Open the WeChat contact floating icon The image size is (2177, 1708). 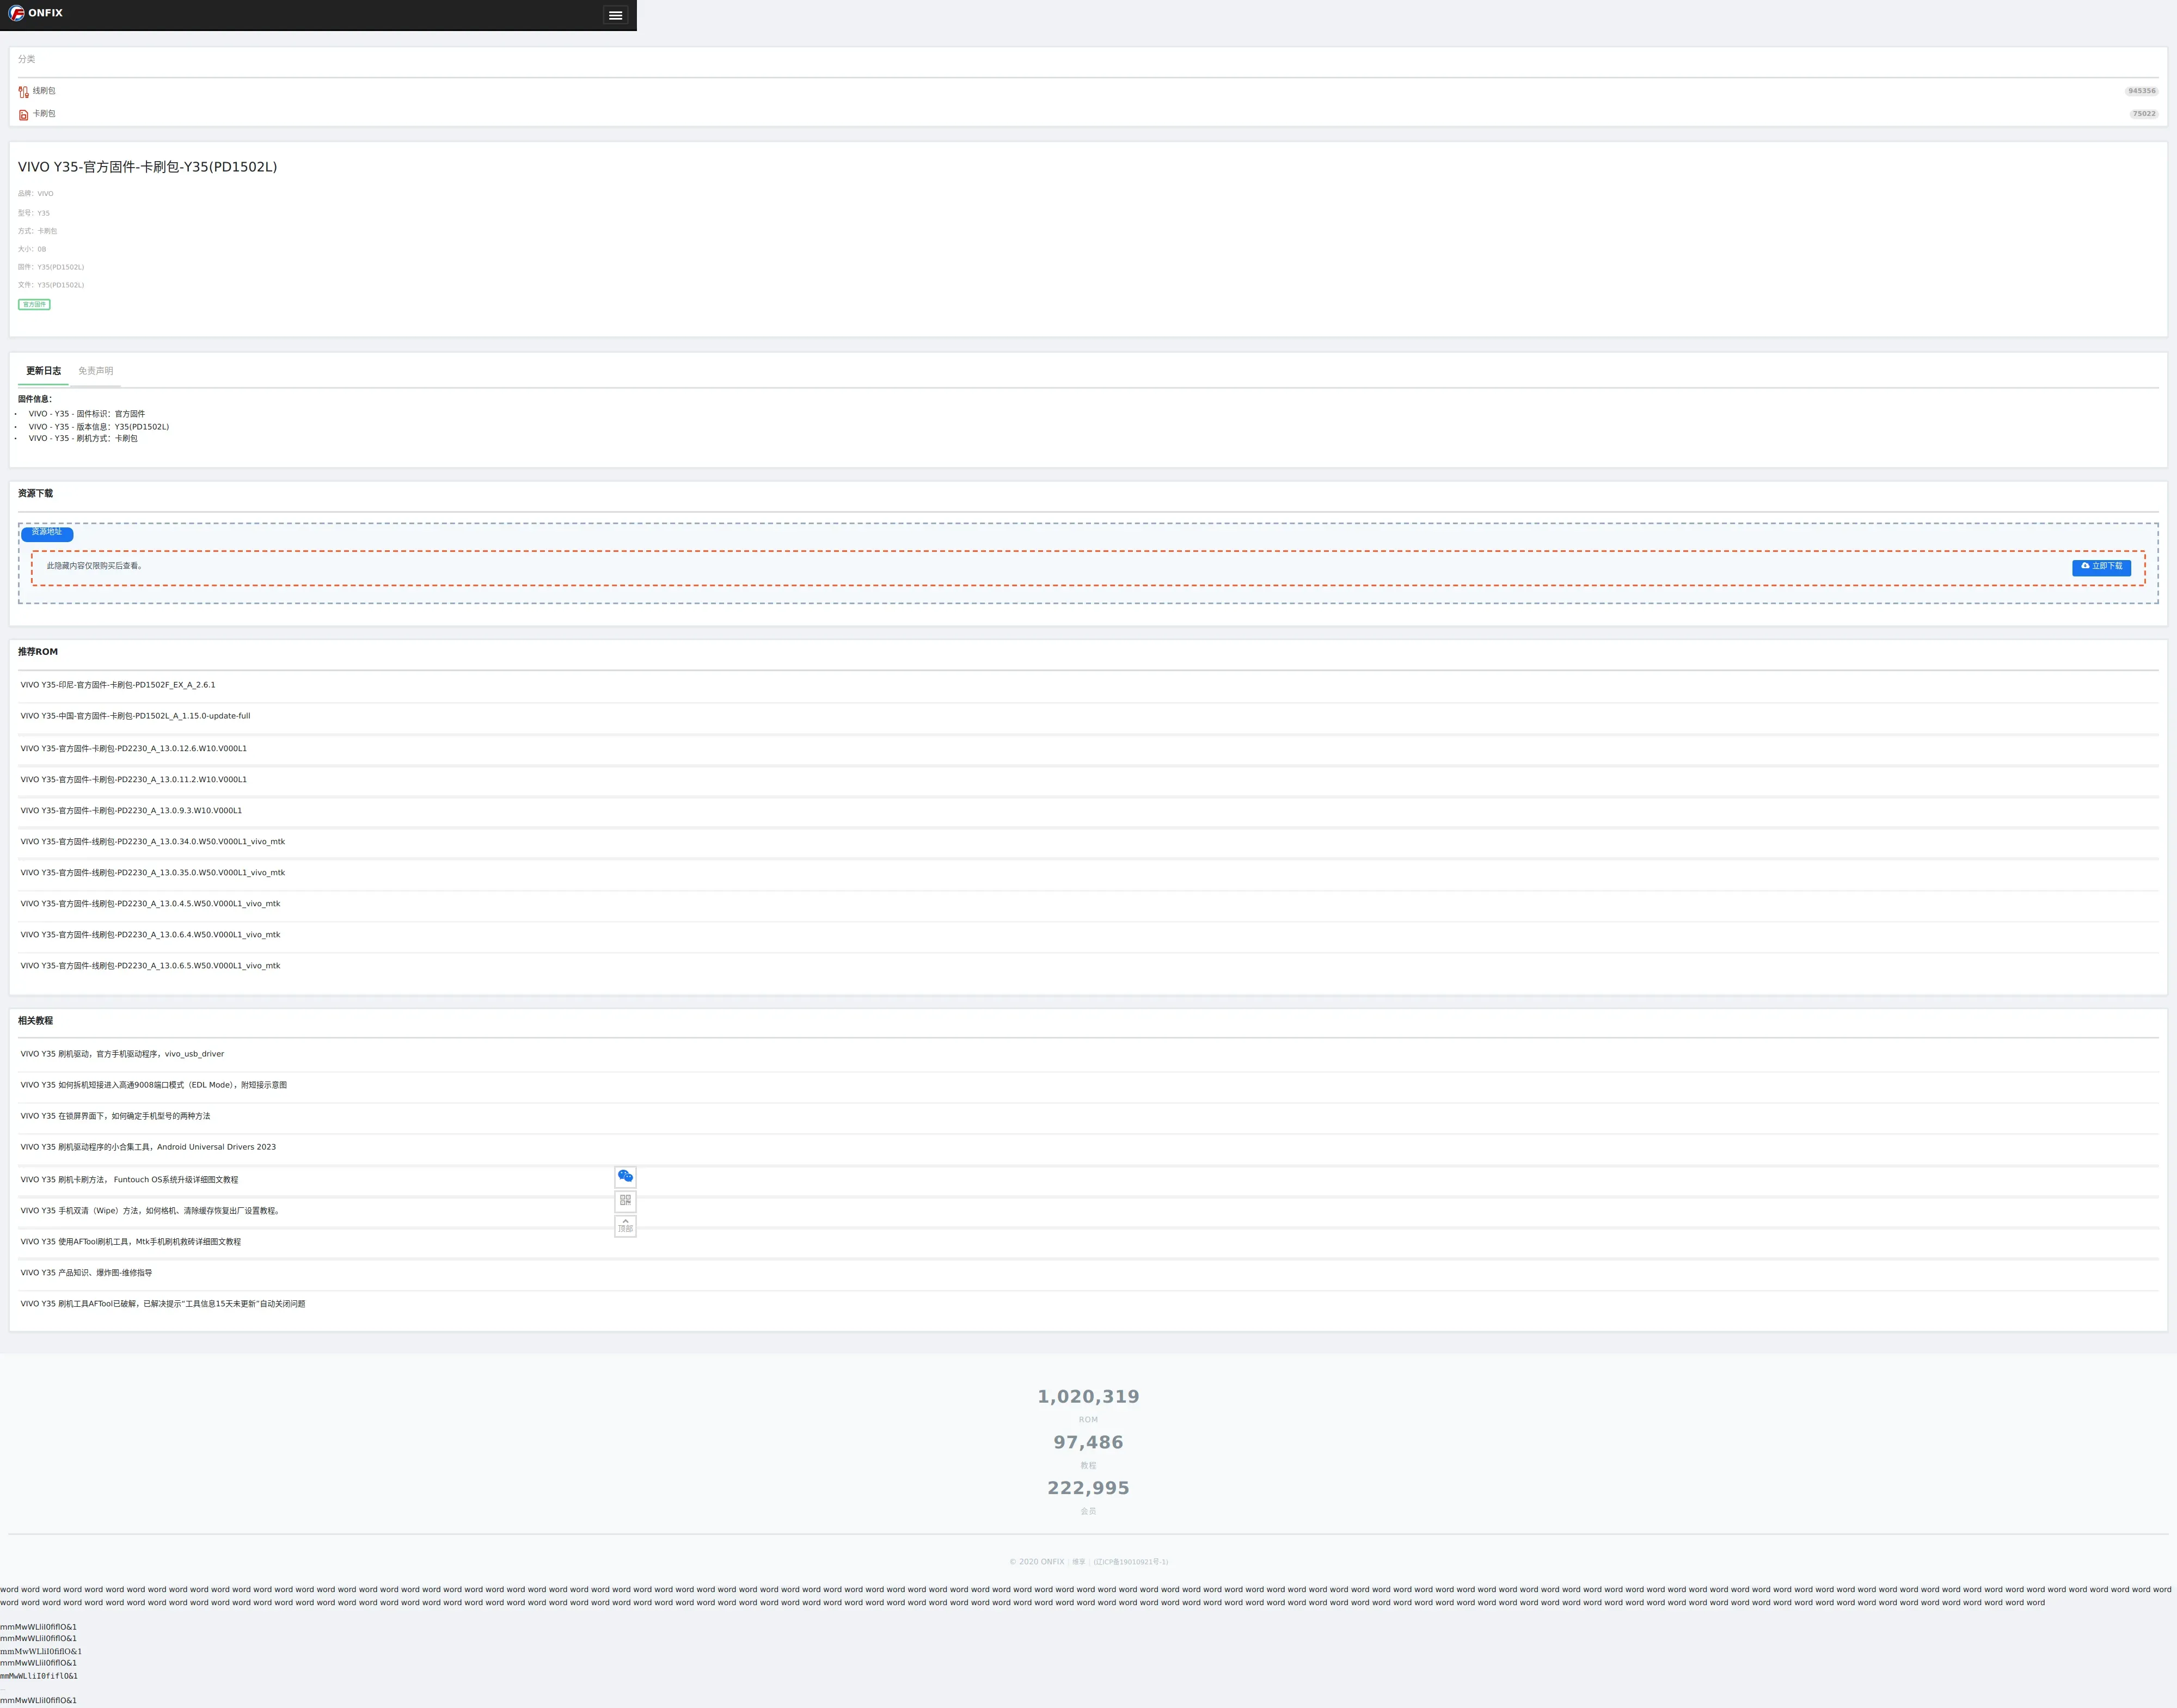pos(625,1176)
